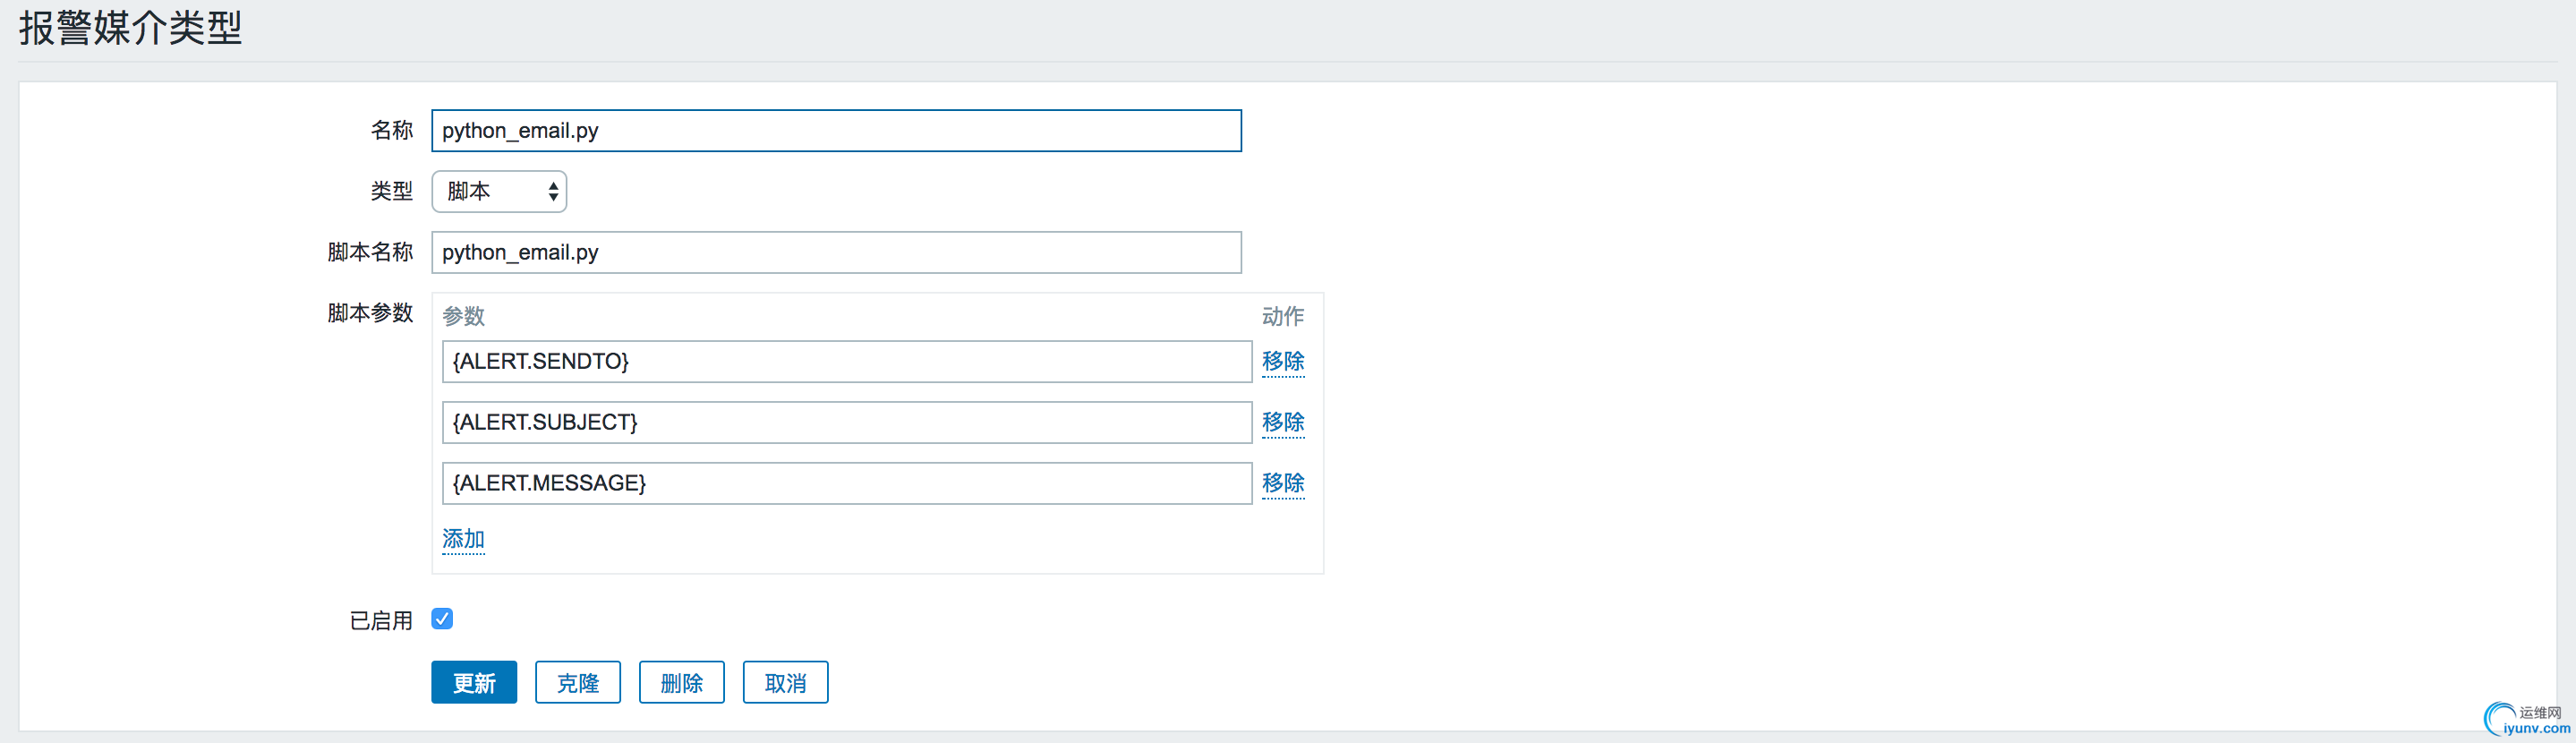Click the 名称 name input field
This screenshot has width=2576, height=743.
(835, 131)
